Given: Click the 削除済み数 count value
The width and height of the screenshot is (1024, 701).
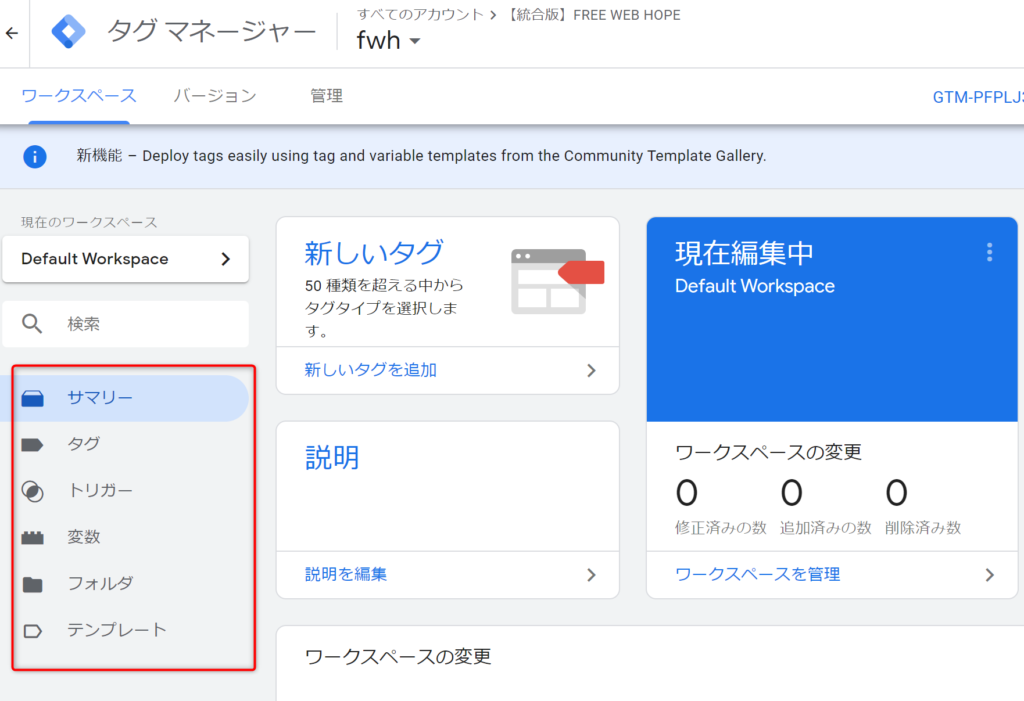Looking at the screenshot, I should coord(897,493).
